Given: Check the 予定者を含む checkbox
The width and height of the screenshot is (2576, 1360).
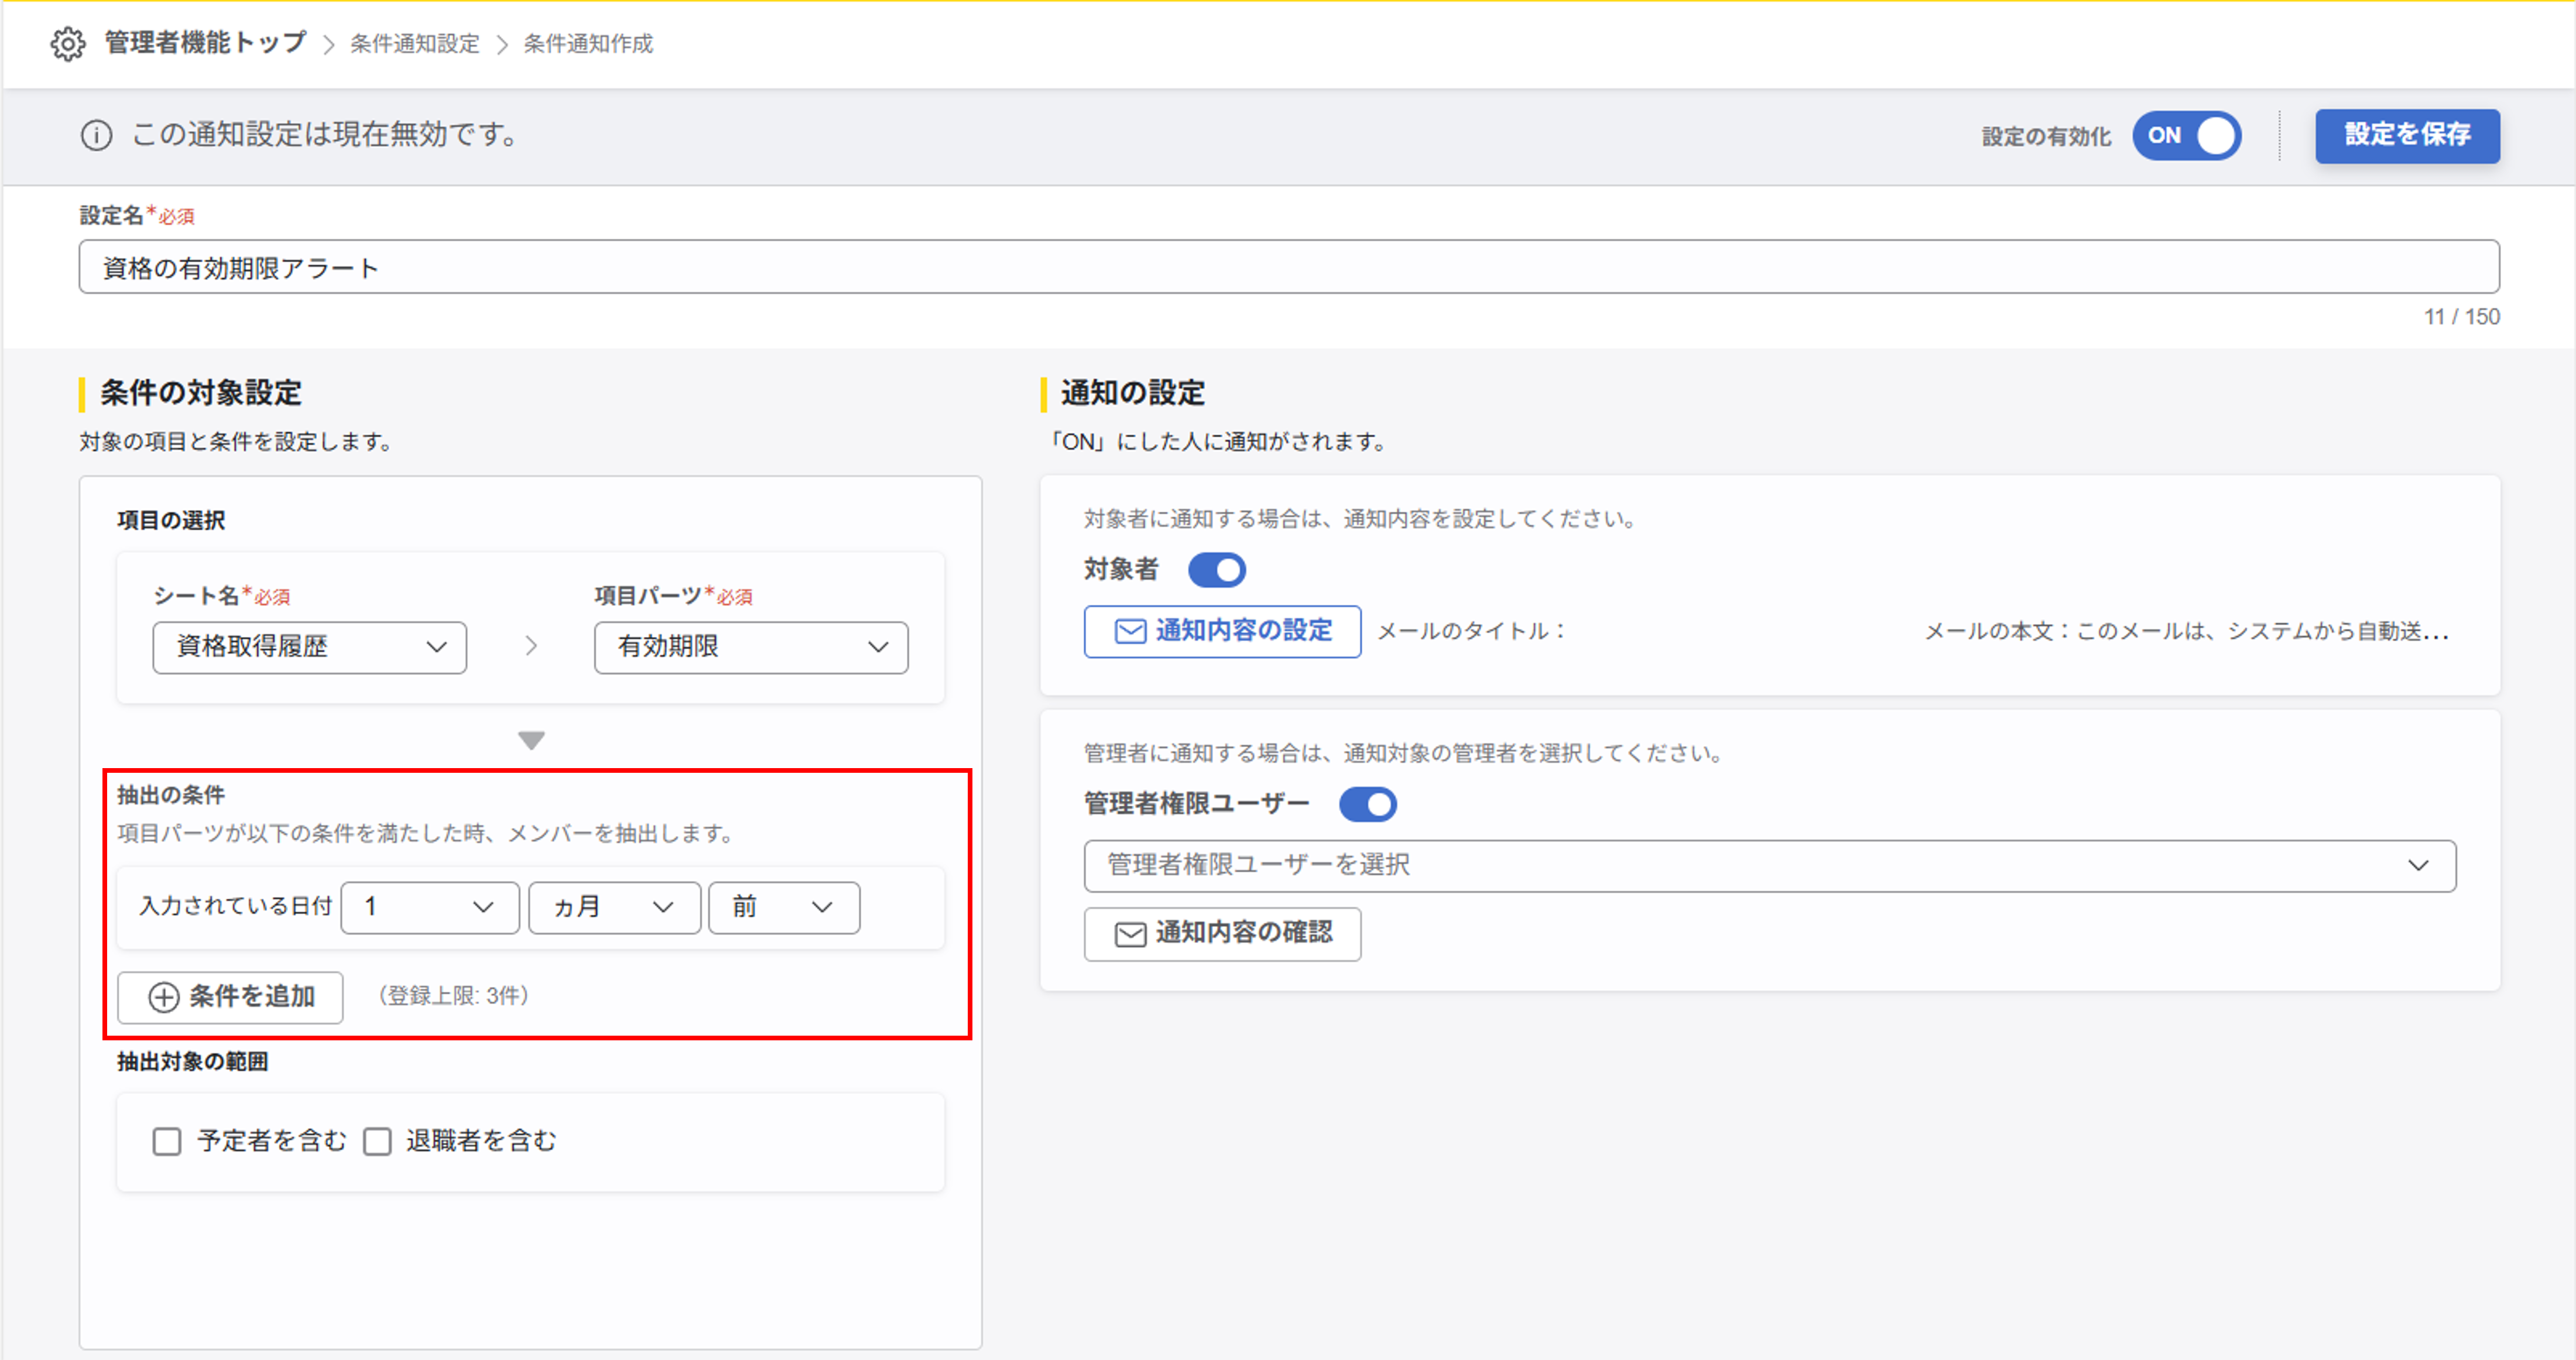Looking at the screenshot, I should (167, 1140).
